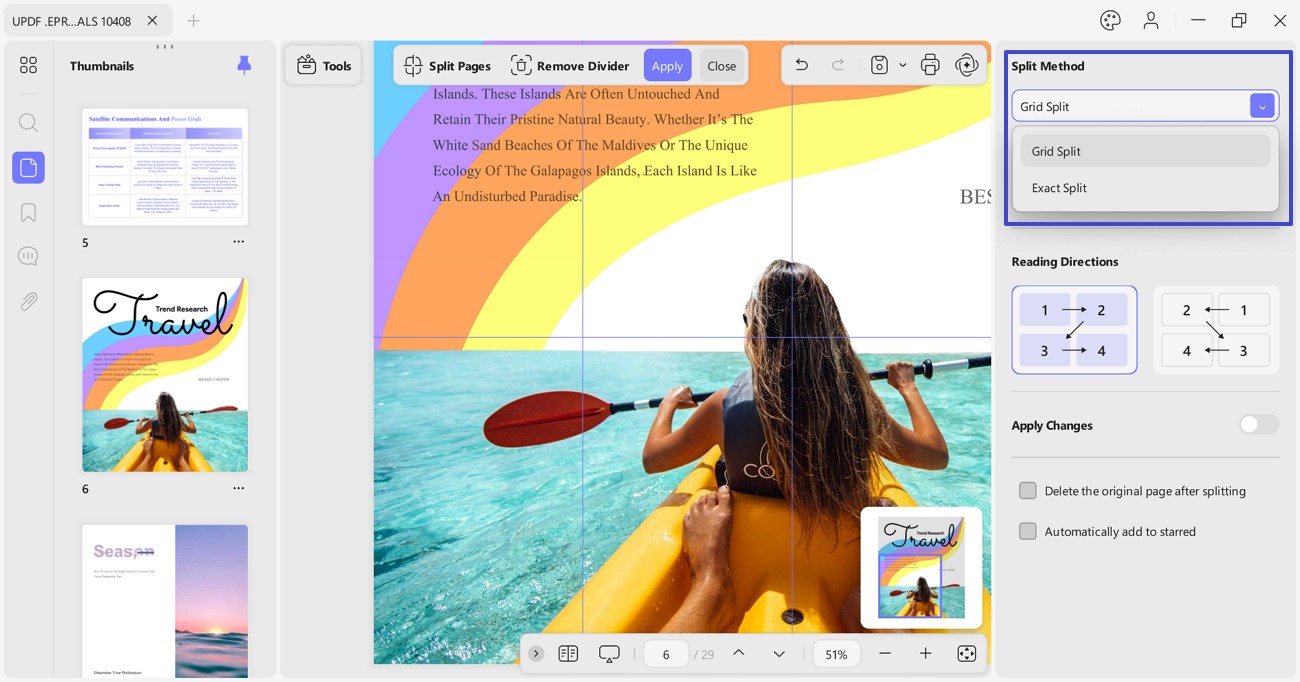This screenshot has width=1300, height=682.
Task: Click the Undo arrow in the toolbar
Action: 801,65
